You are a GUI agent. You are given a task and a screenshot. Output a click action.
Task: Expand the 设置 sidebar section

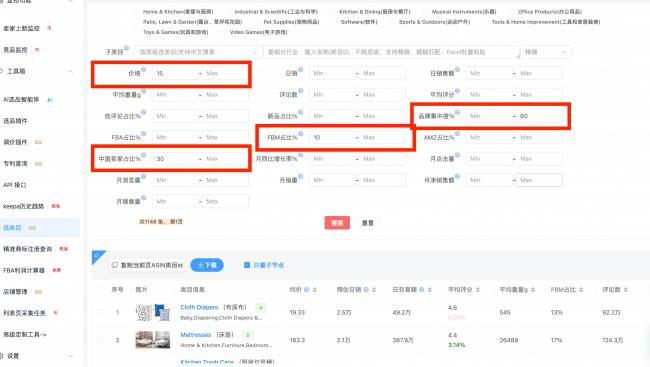point(70,356)
